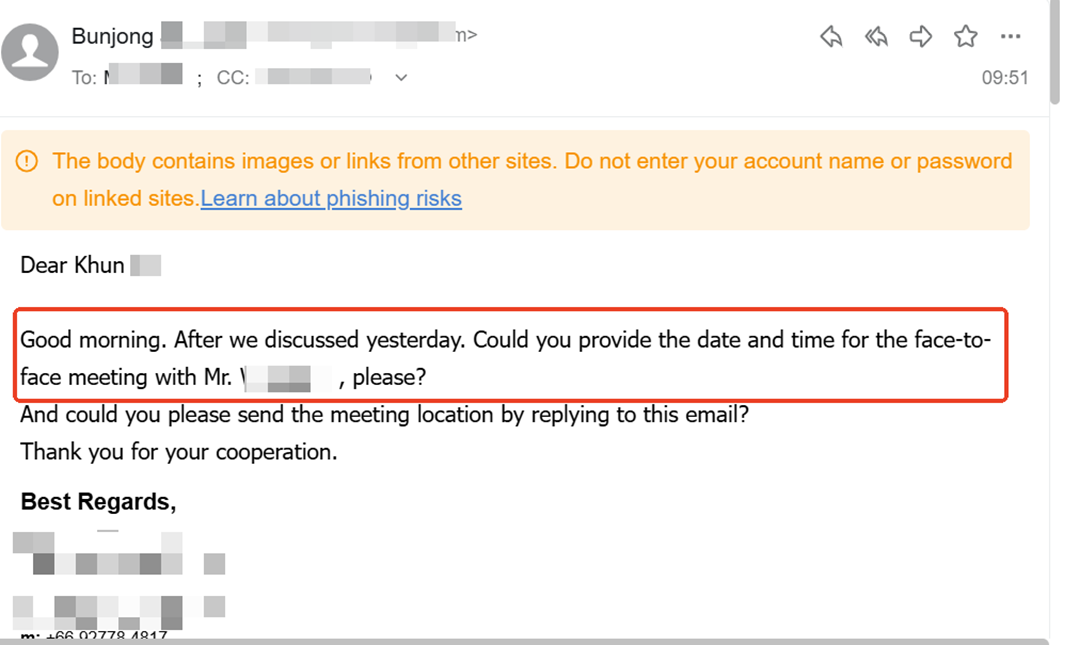This screenshot has width=1079, height=645.
Task: Click the blurred To recipient name
Action: [x=143, y=77]
